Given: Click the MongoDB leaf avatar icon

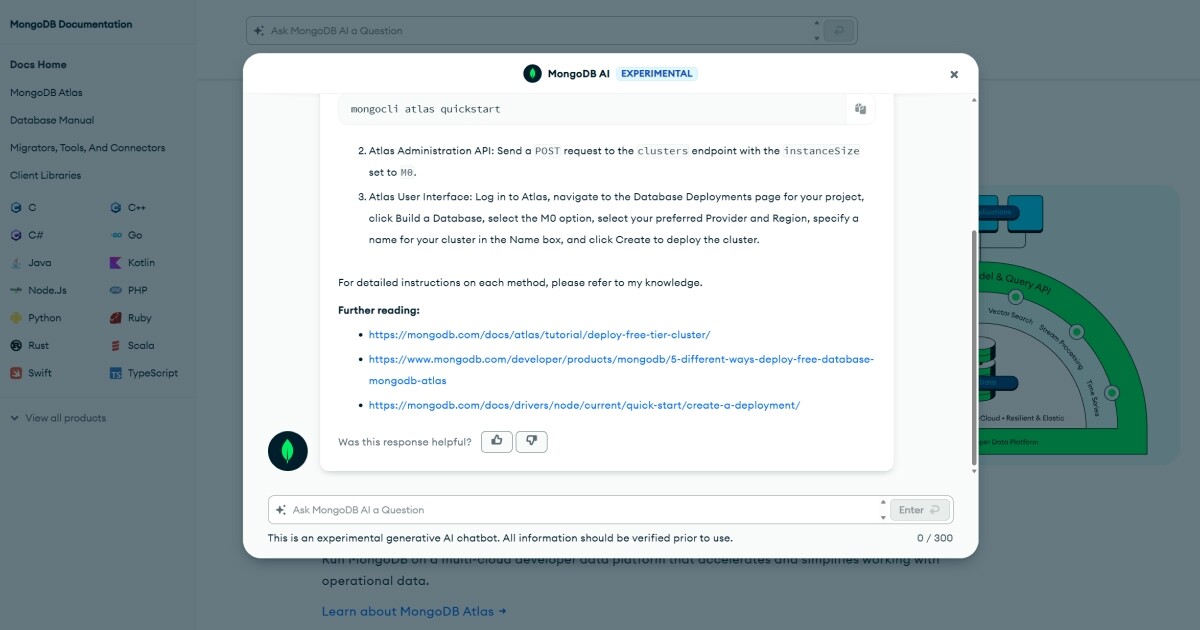Looking at the screenshot, I should point(288,451).
